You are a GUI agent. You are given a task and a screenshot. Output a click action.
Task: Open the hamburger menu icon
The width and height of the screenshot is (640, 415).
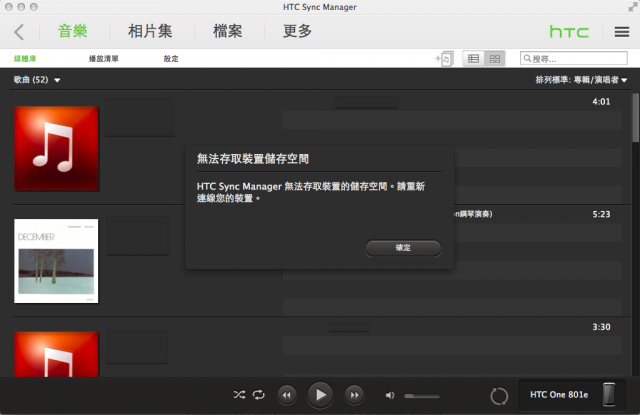(622, 32)
